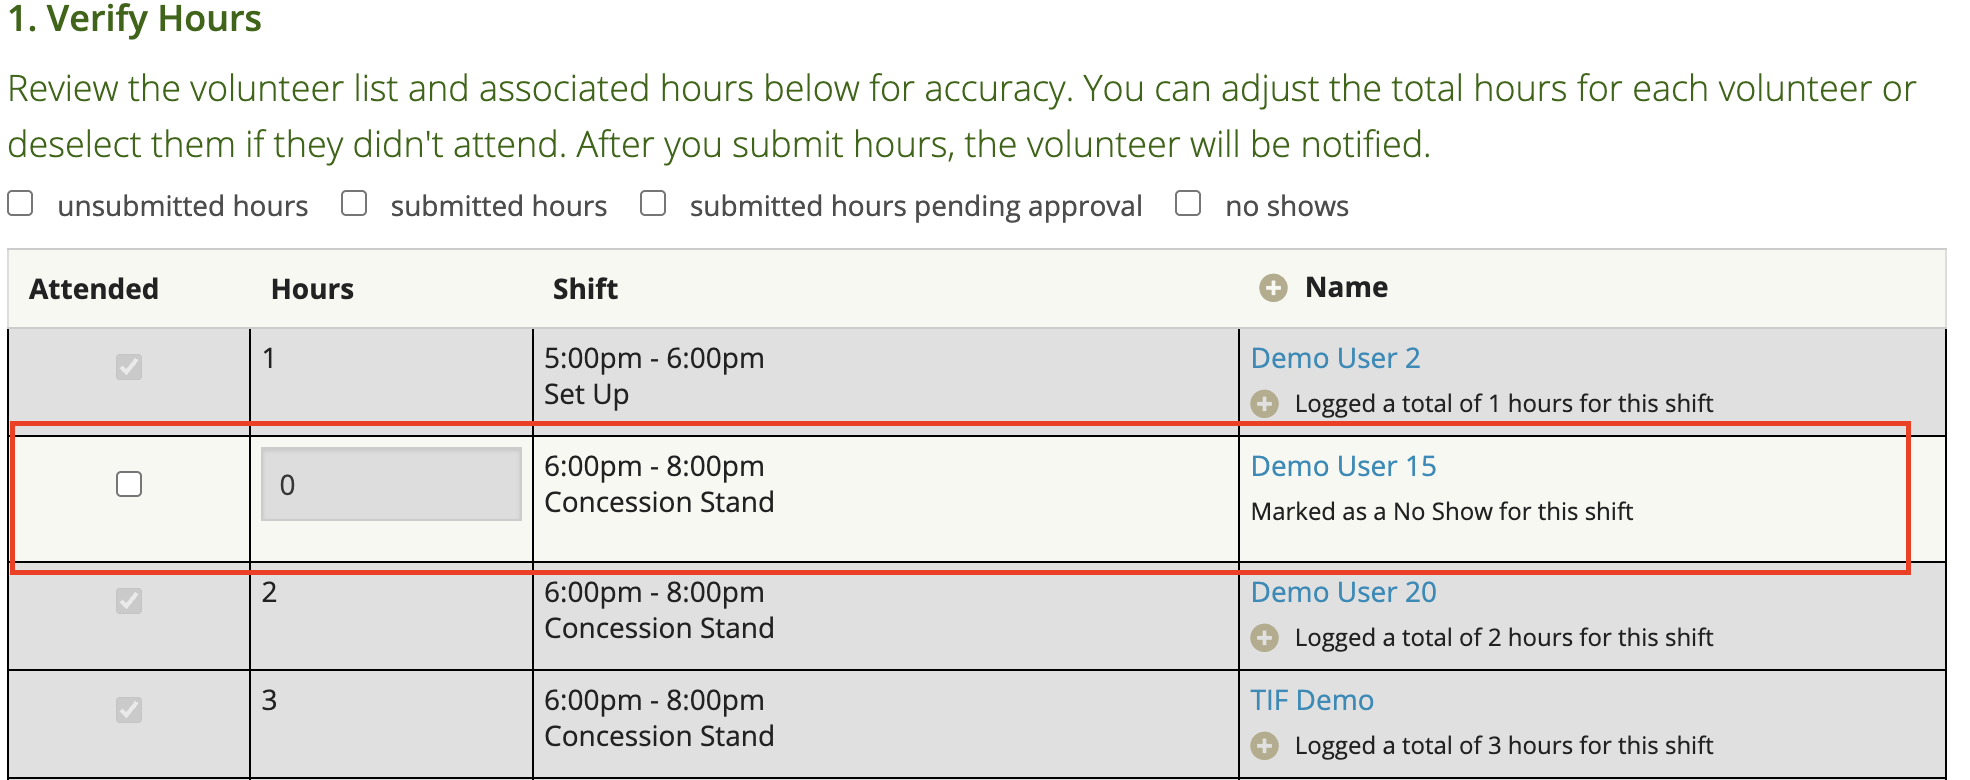Open TIF Demo profile link
Image resolution: width=1970 pixels, height=780 pixels.
coord(1312,700)
